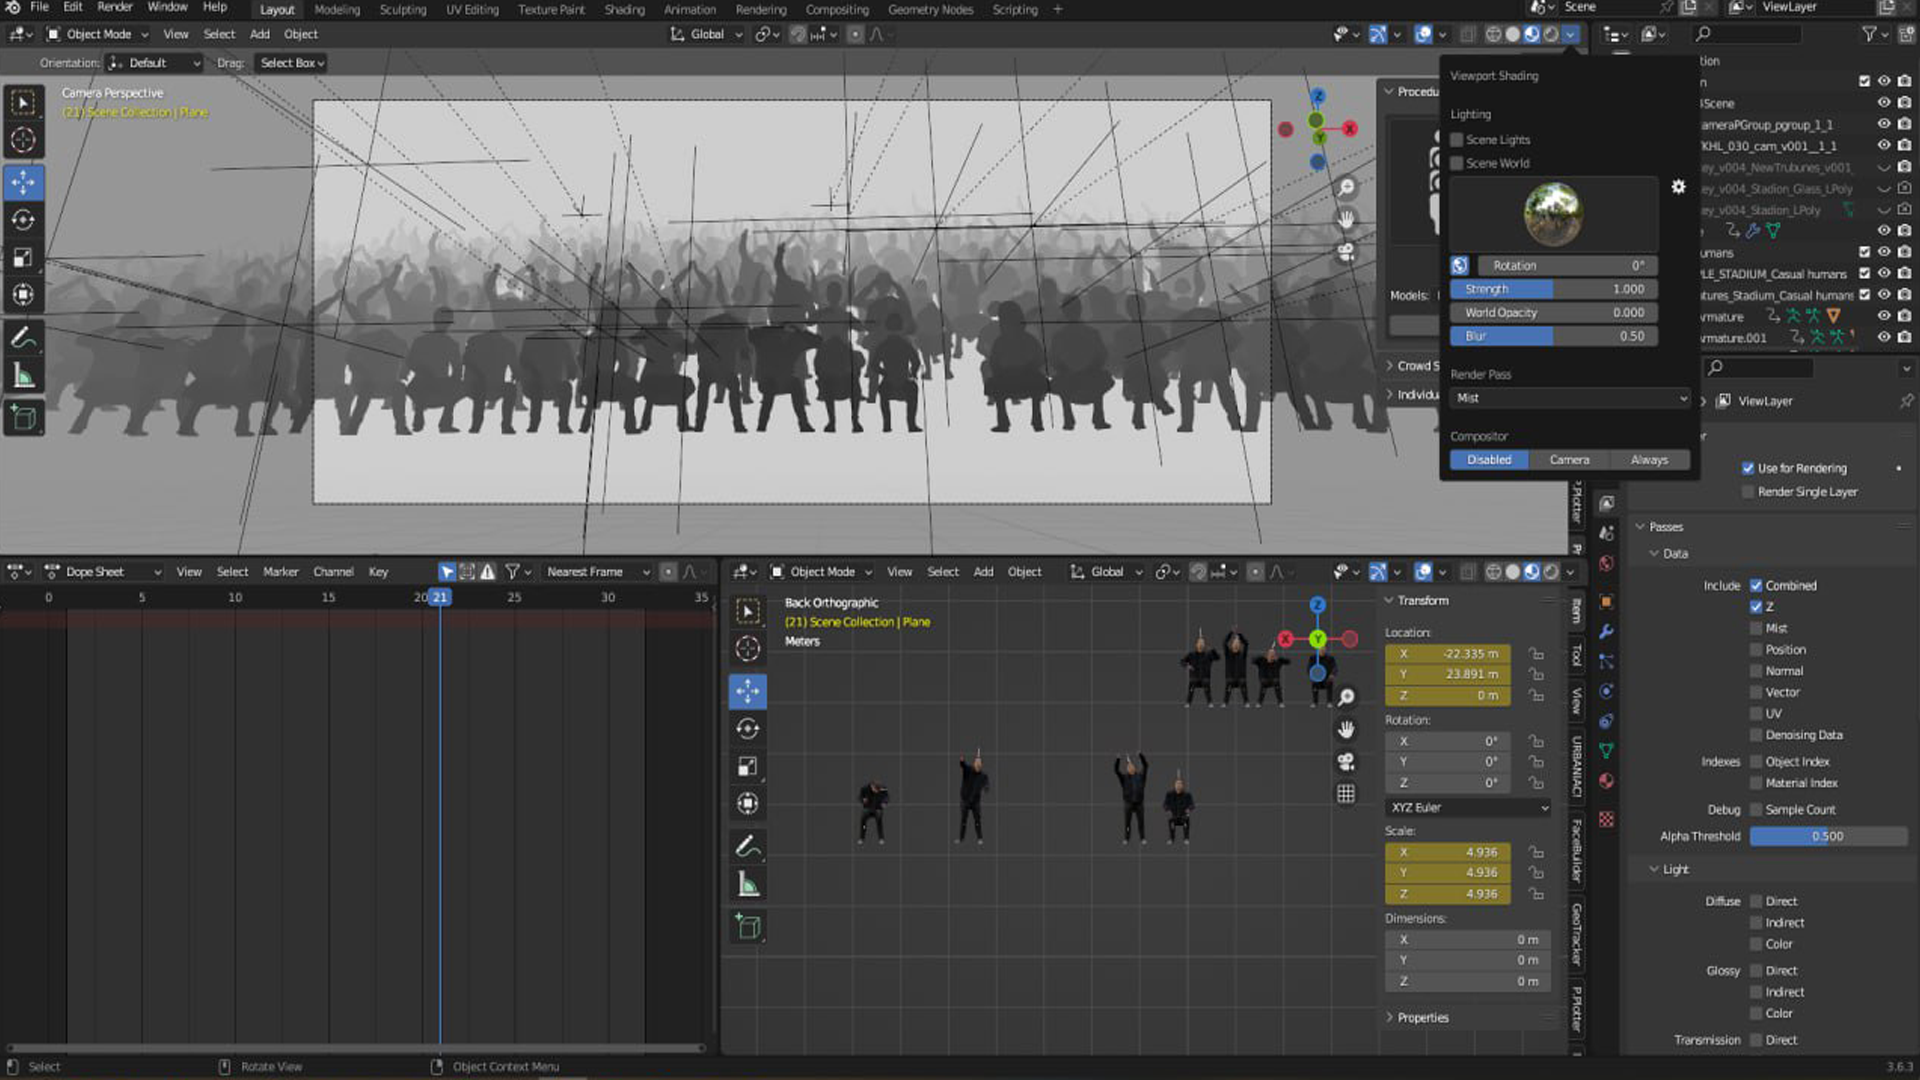1920x1080 pixels.
Task: Click Add Cube tool in bottom viewport
Action: click(748, 927)
